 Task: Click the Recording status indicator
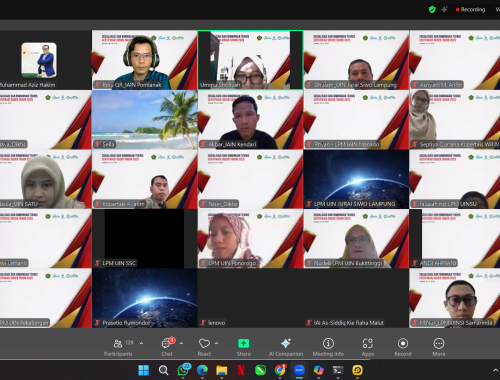point(470,10)
